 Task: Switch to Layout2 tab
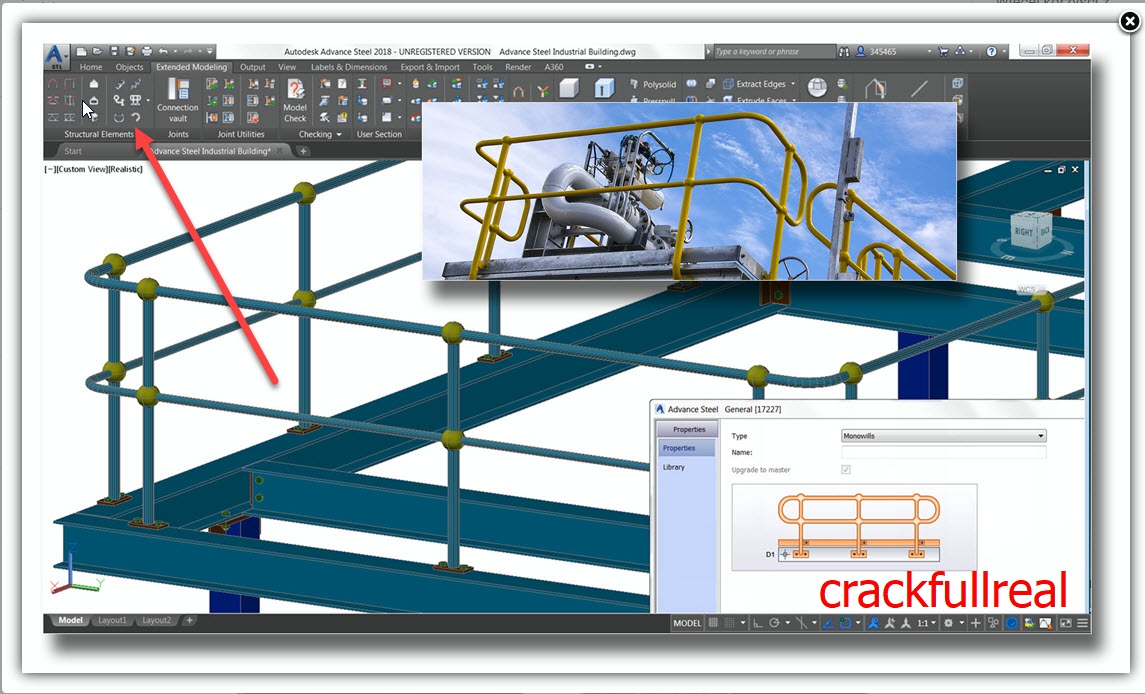click(156, 620)
